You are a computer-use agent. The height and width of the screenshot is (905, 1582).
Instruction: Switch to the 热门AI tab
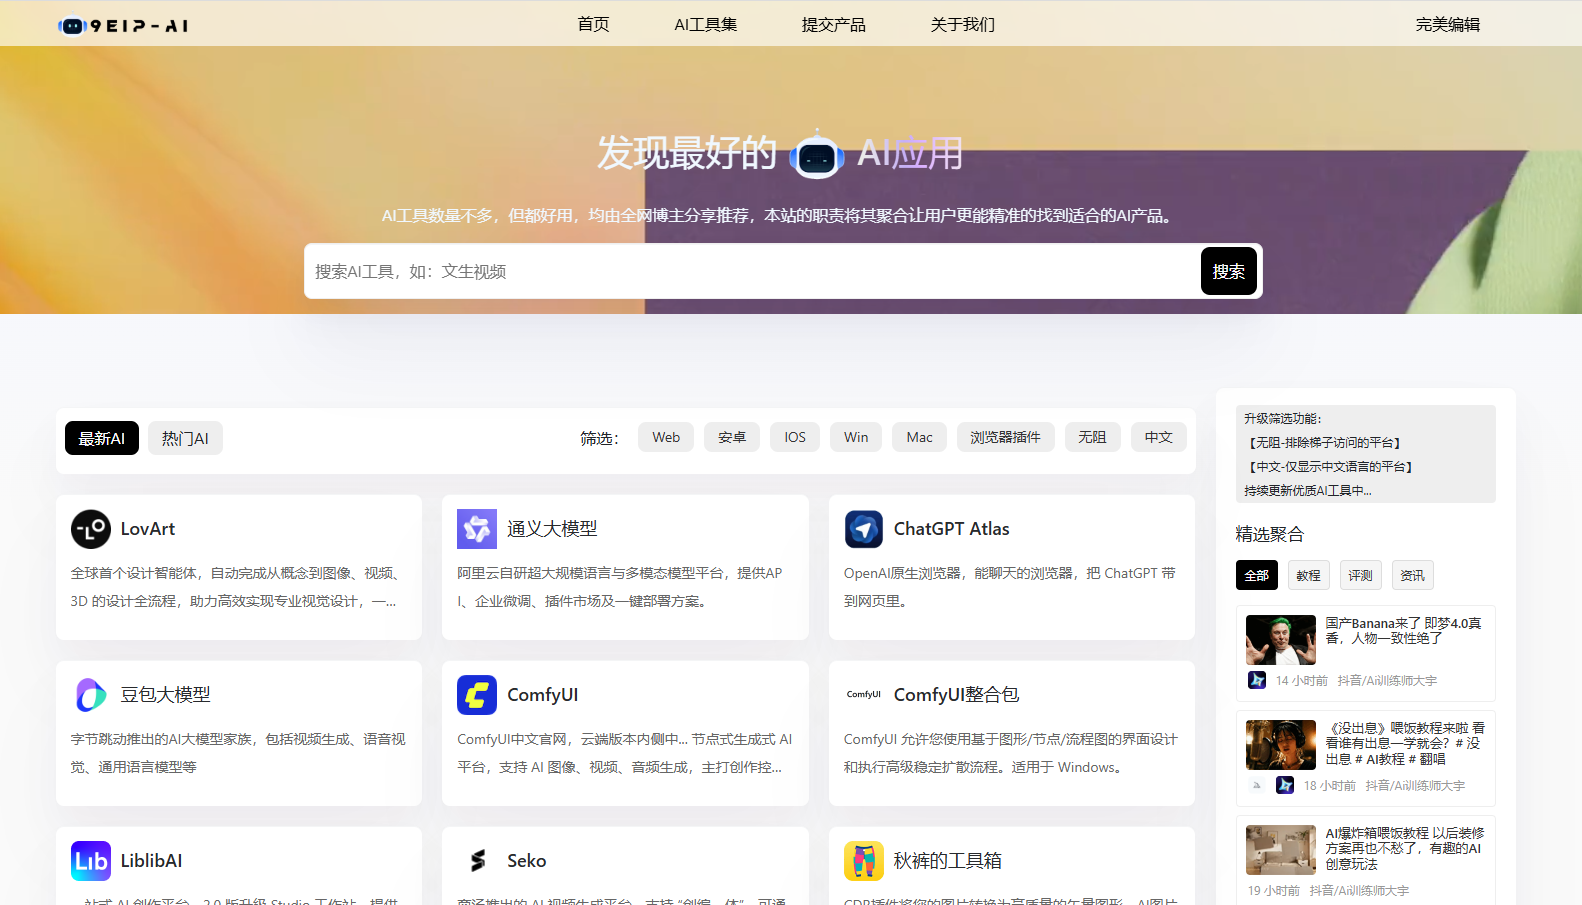pos(185,438)
